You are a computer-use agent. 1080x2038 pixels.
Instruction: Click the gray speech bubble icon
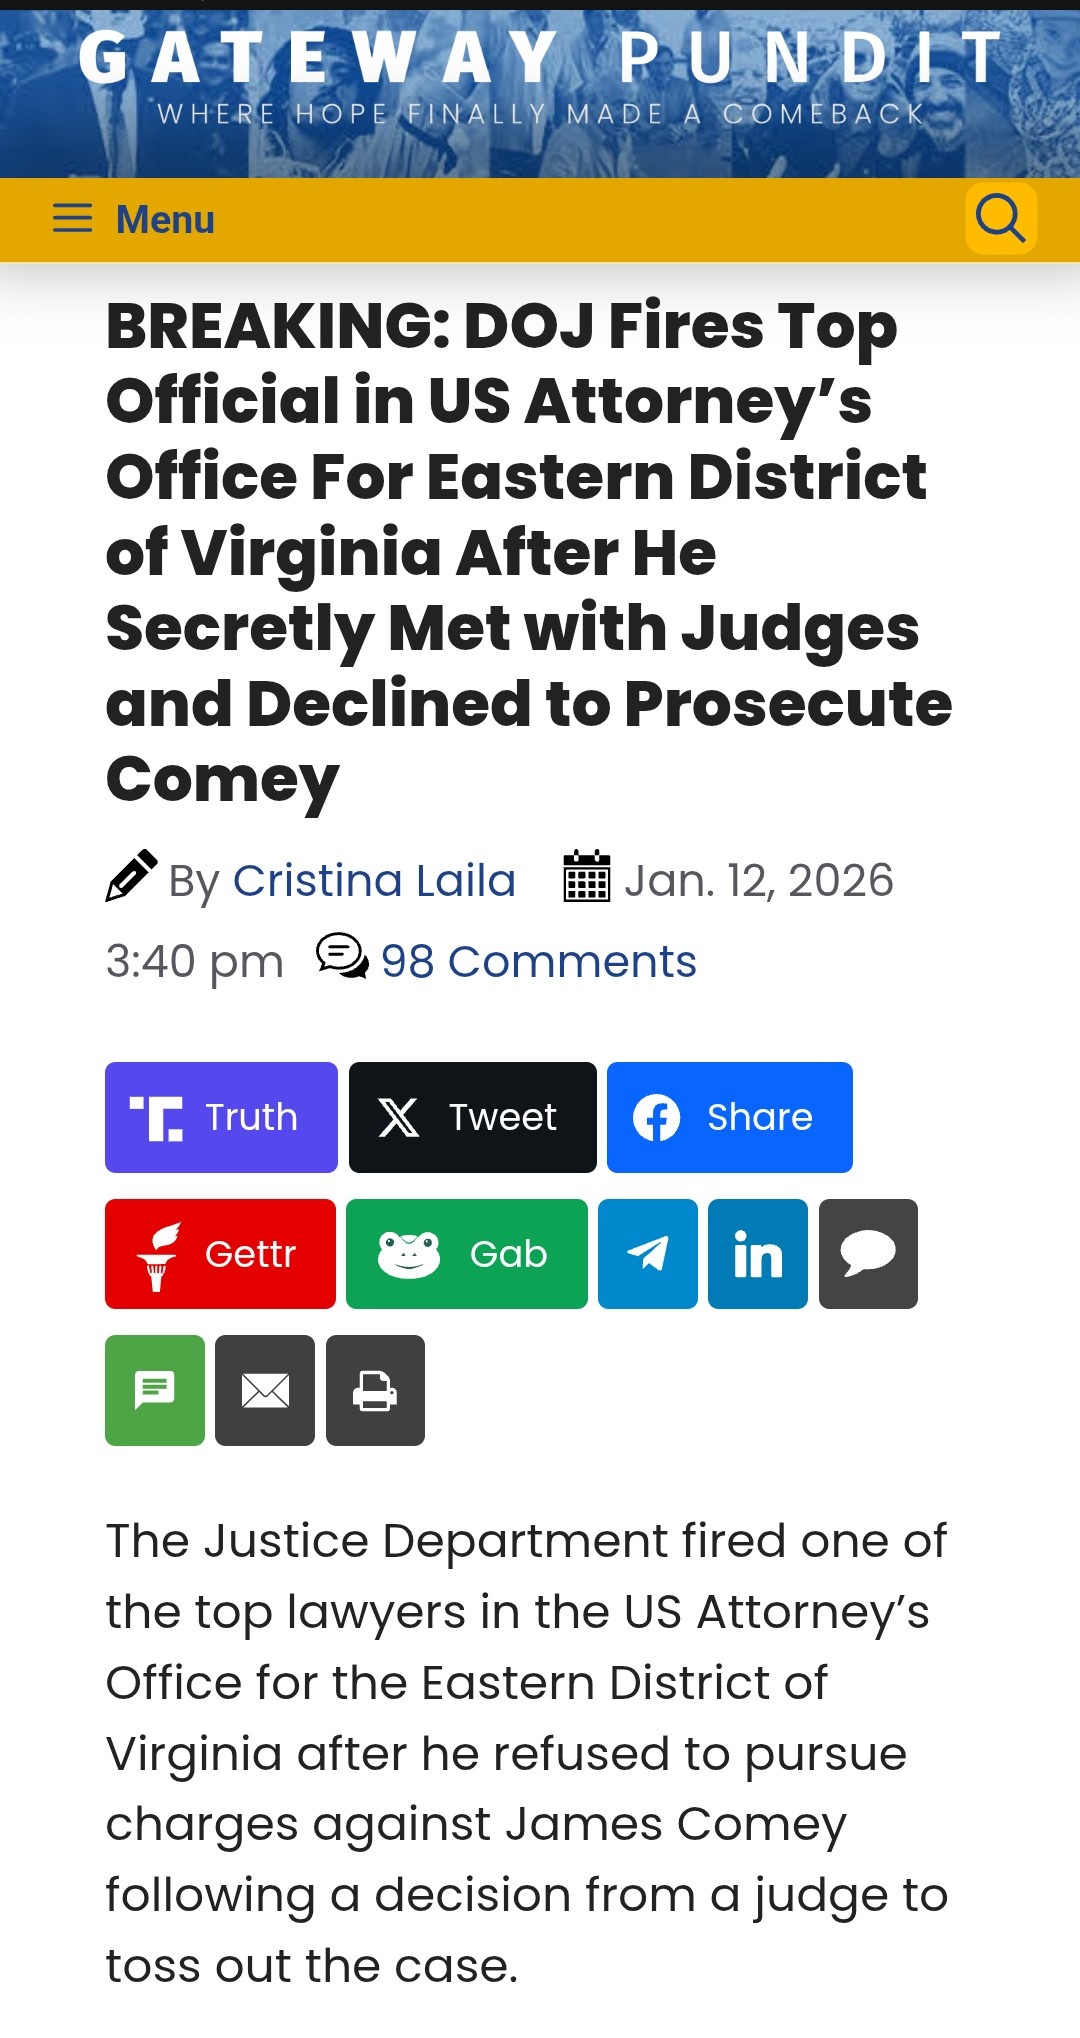868,1254
